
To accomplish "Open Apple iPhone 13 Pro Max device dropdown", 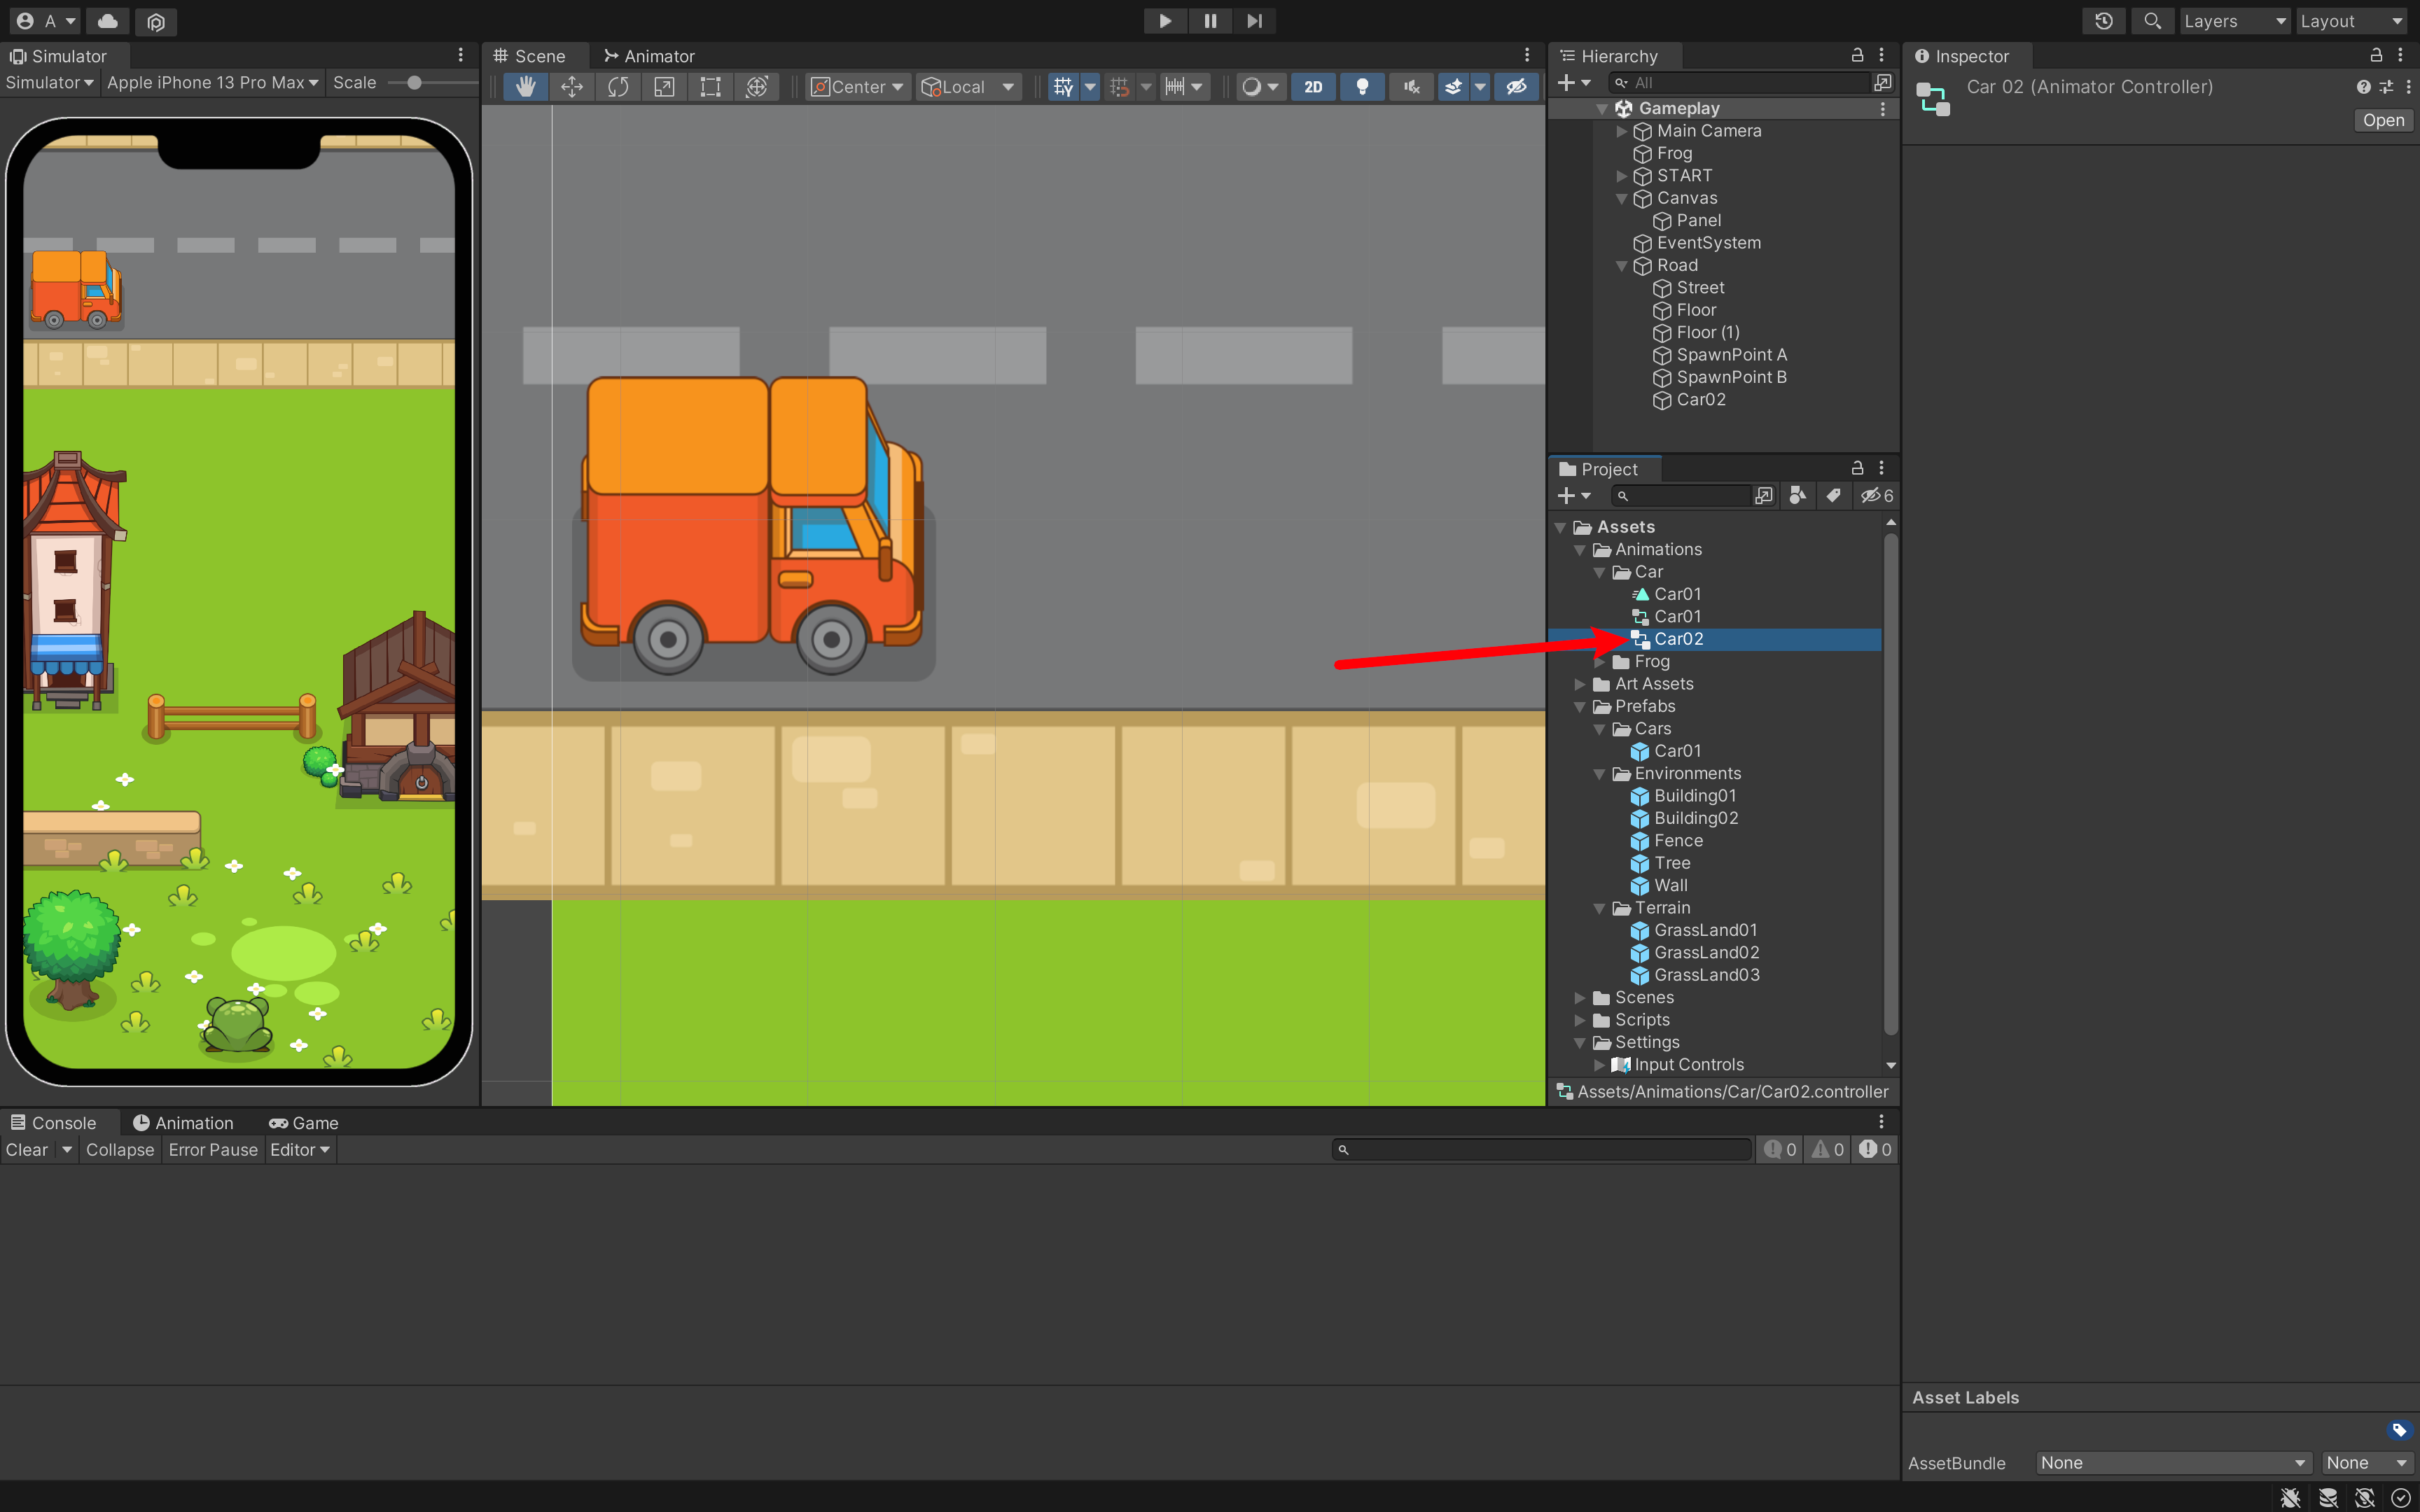I will pyautogui.click(x=213, y=82).
